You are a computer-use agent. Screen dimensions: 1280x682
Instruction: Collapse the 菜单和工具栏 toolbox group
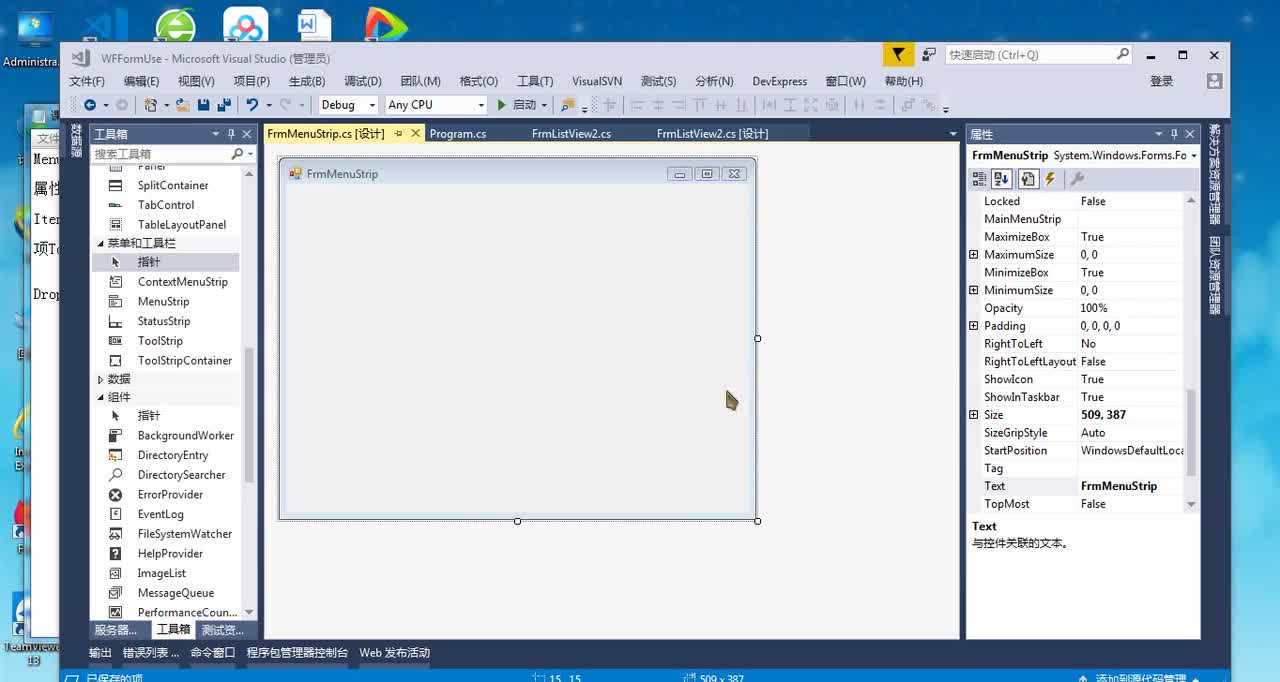click(100, 243)
